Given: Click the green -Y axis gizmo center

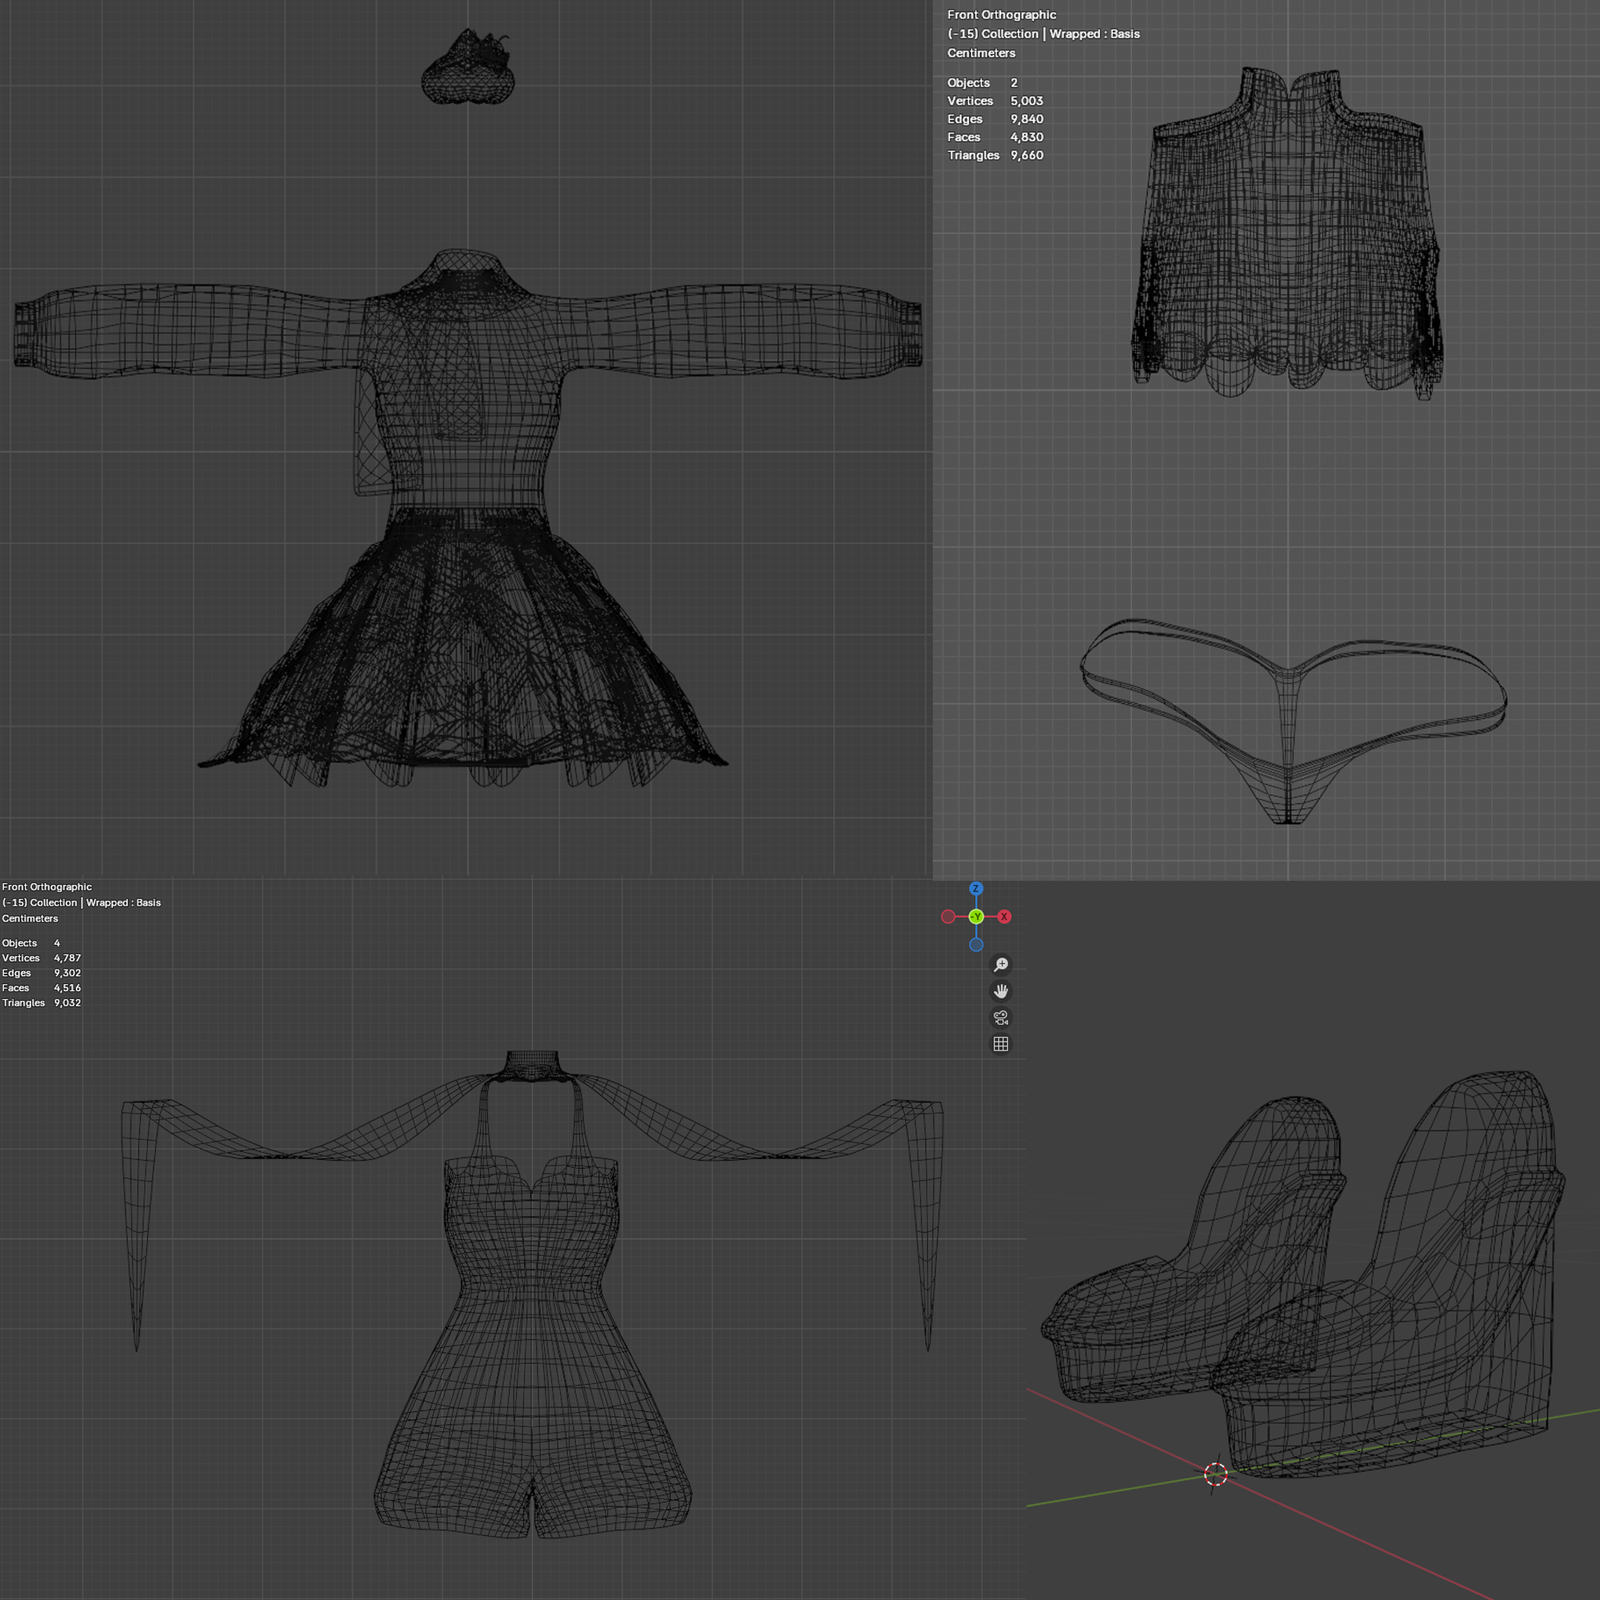Looking at the screenshot, I should coord(976,917).
